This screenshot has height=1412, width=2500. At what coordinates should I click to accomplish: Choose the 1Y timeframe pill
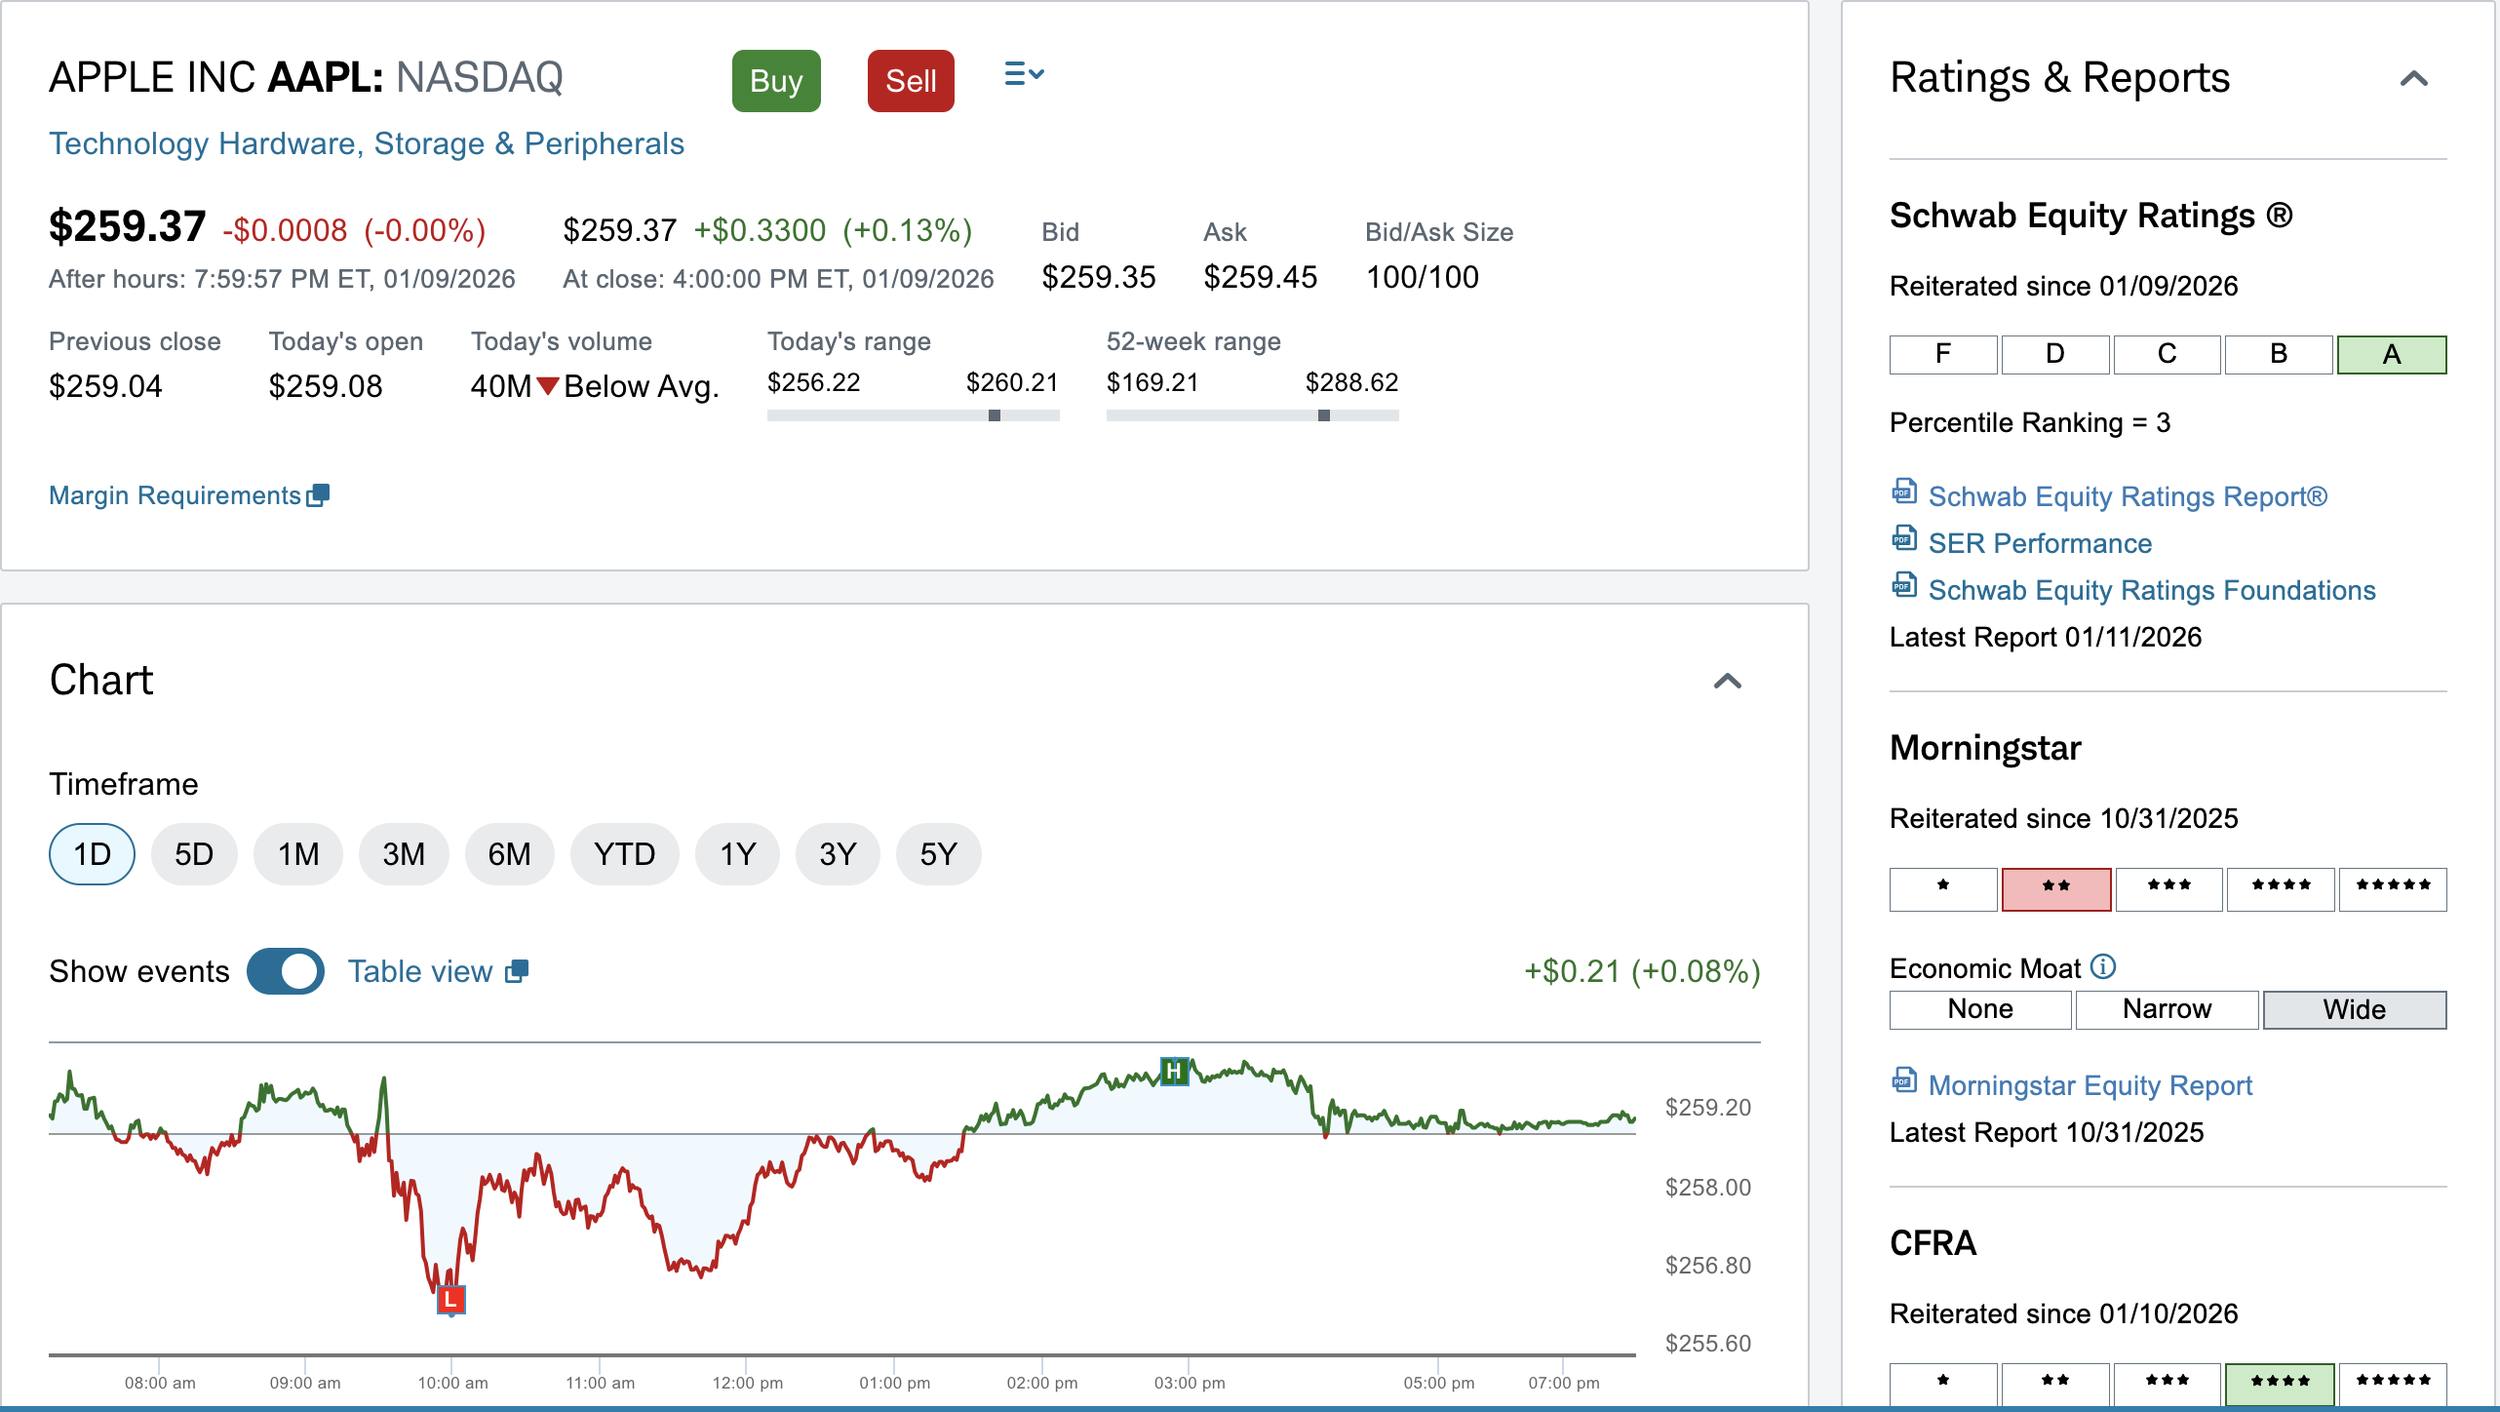[x=737, y=854]
